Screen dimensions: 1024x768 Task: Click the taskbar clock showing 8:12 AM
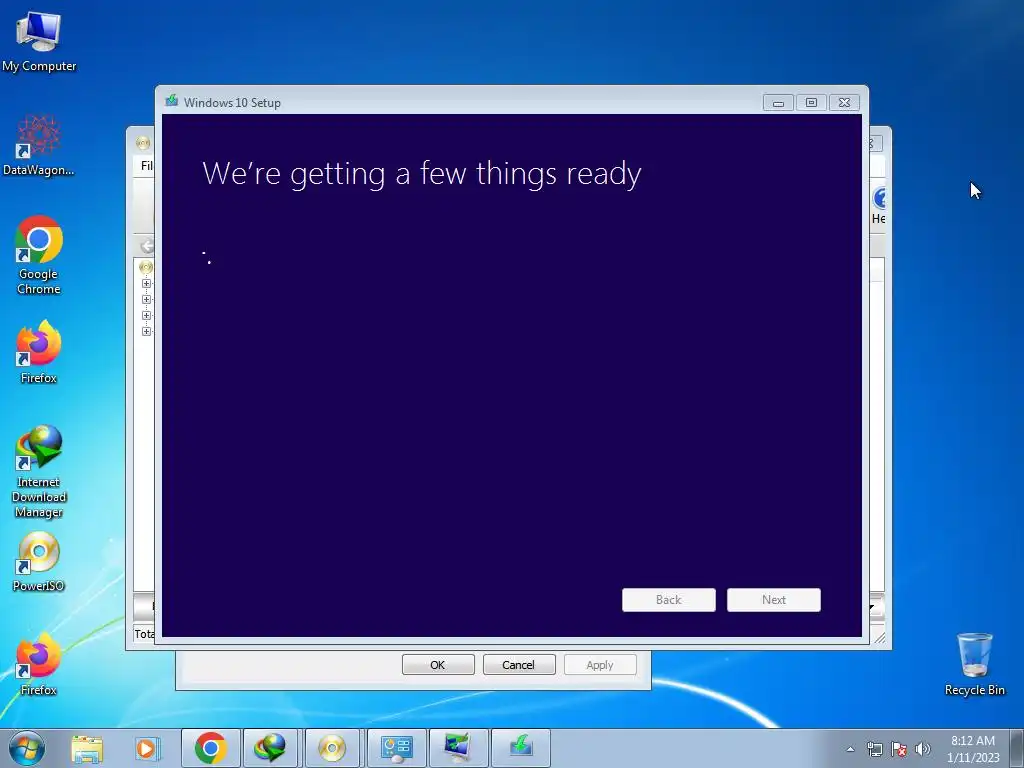[x=973, y=749]
